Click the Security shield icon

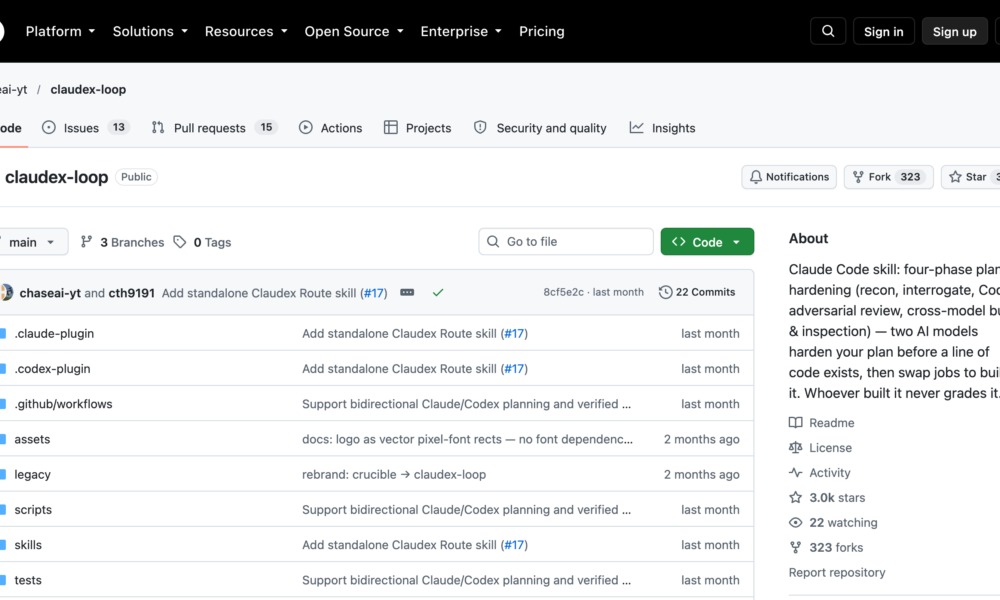(x=480, y=128)
